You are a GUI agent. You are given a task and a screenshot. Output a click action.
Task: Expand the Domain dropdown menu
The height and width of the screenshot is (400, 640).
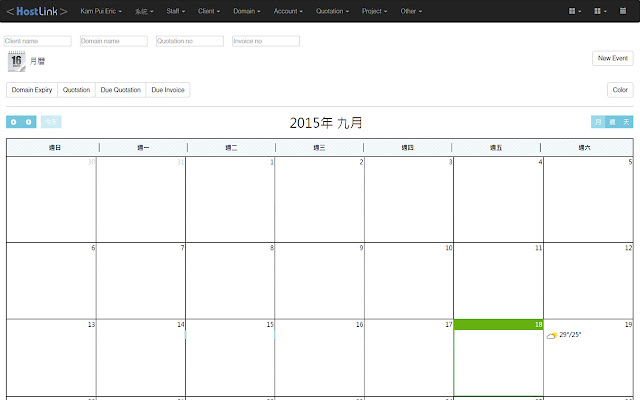pos(246,11)
